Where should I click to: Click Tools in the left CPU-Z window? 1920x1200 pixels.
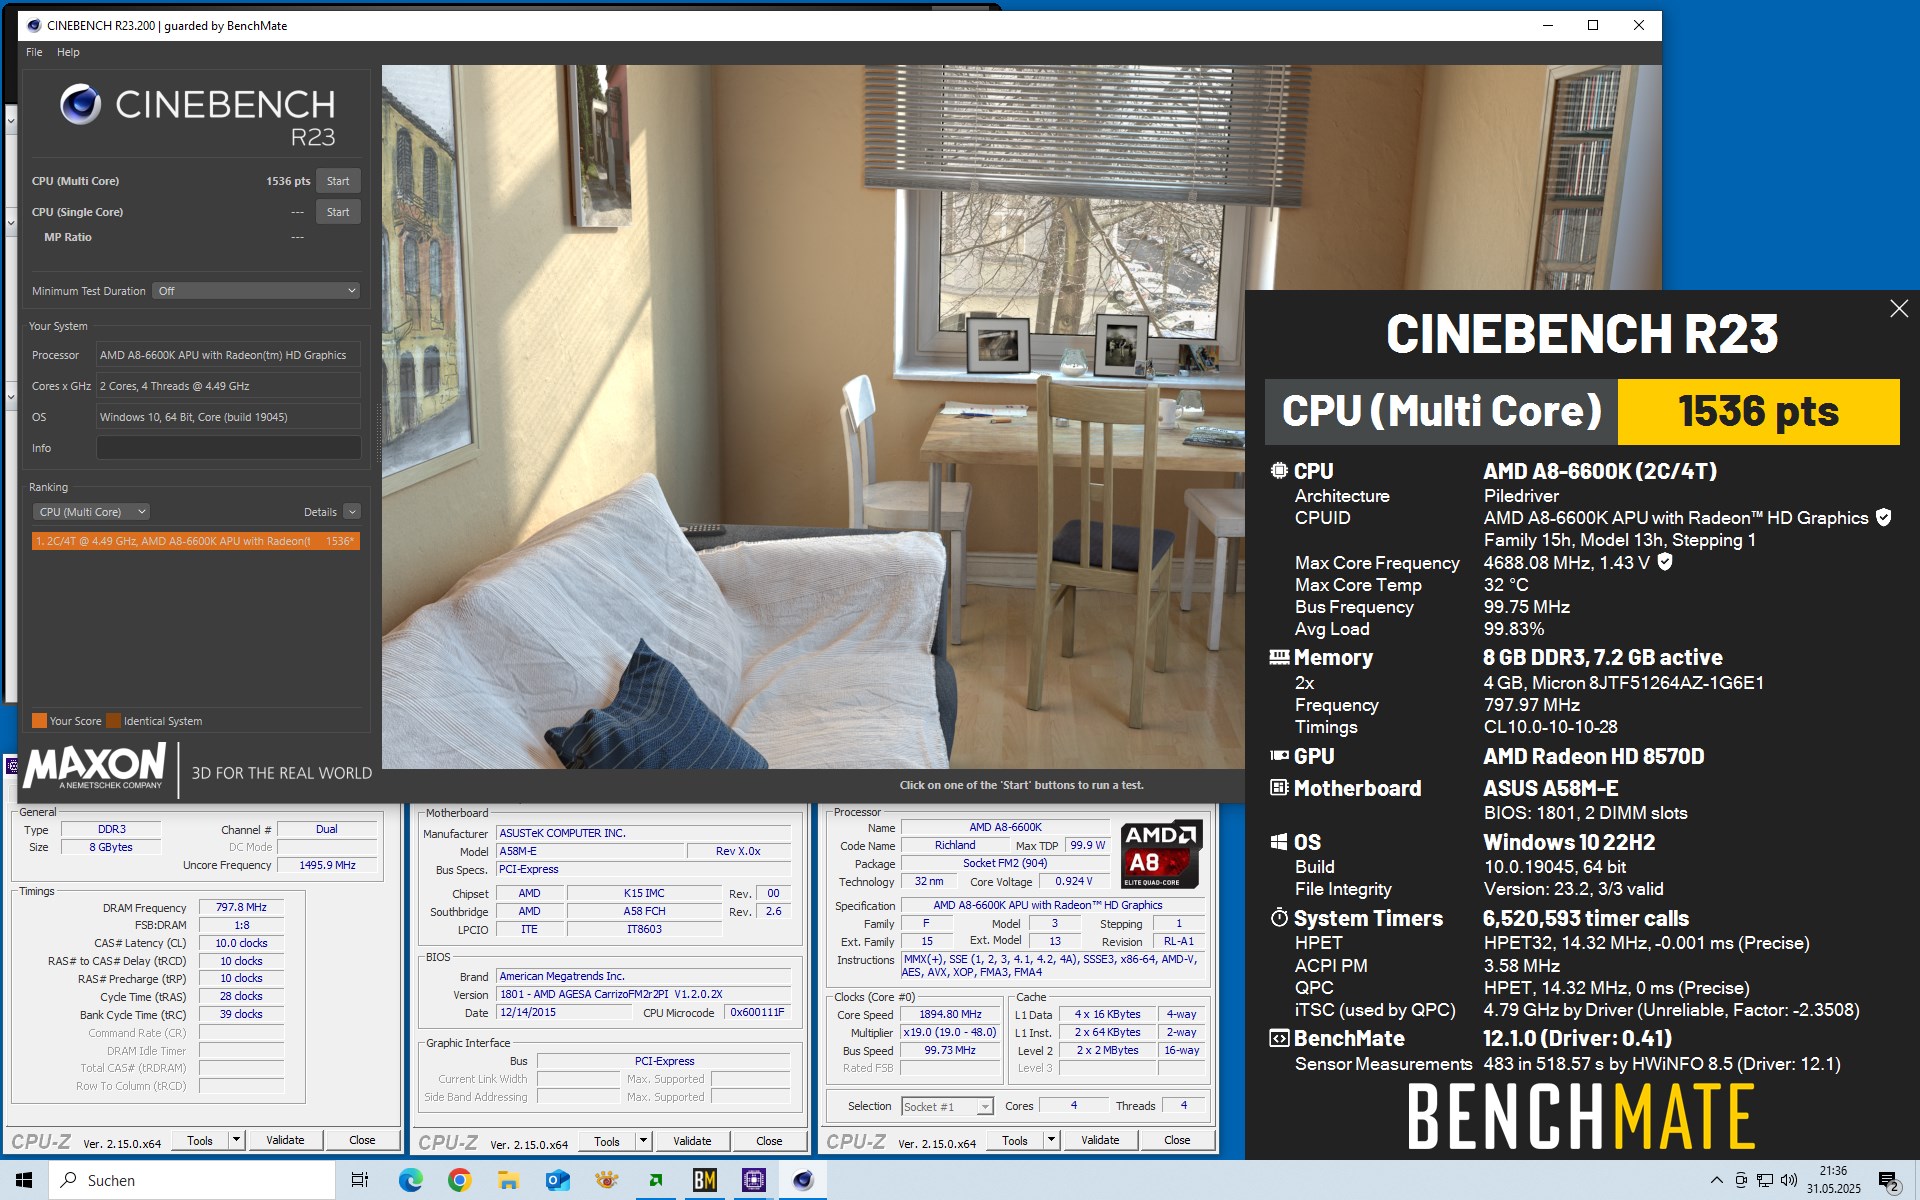click(200, 1140)
